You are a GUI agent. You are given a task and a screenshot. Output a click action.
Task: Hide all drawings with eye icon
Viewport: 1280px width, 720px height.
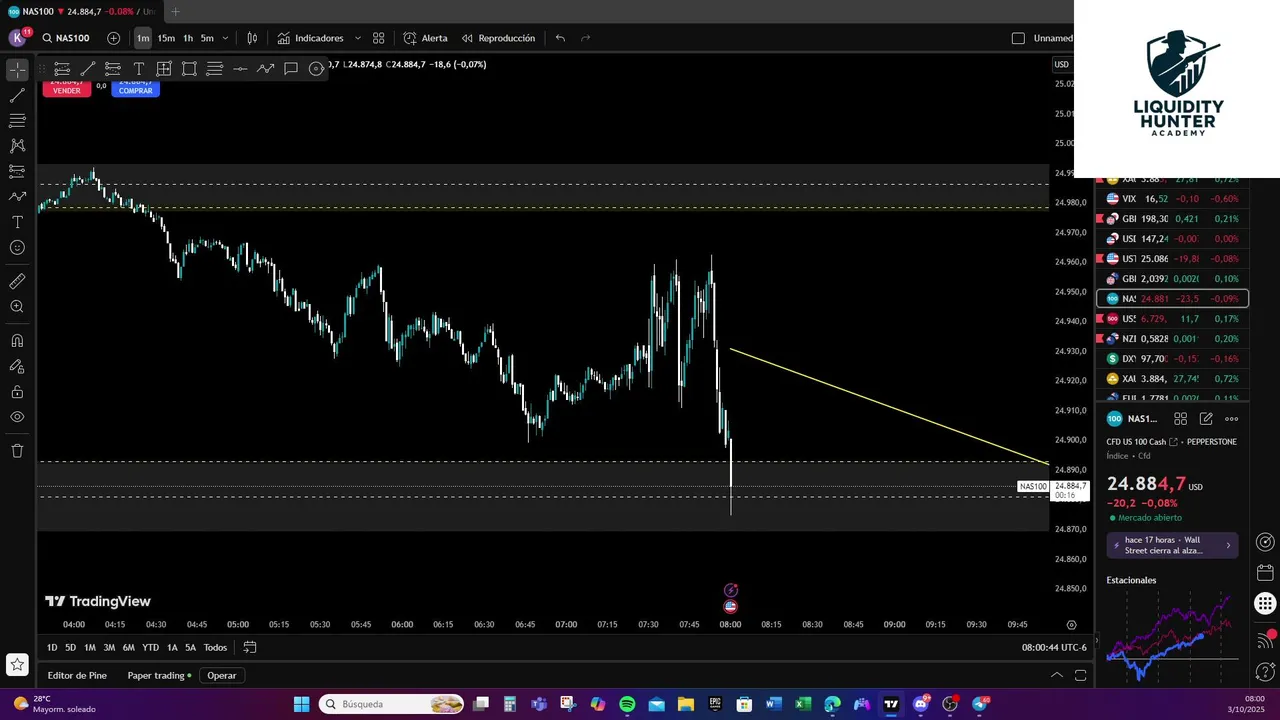(x=17, y=417)
